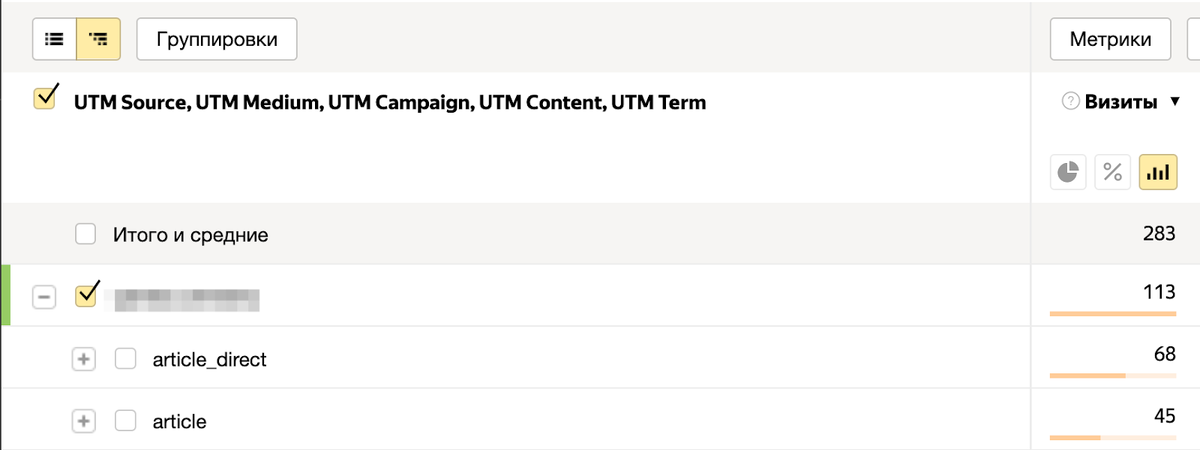Screen dimensions: 1200x450
Task: Sort by Визиты column arrow
Action: tap(1175, 103)
